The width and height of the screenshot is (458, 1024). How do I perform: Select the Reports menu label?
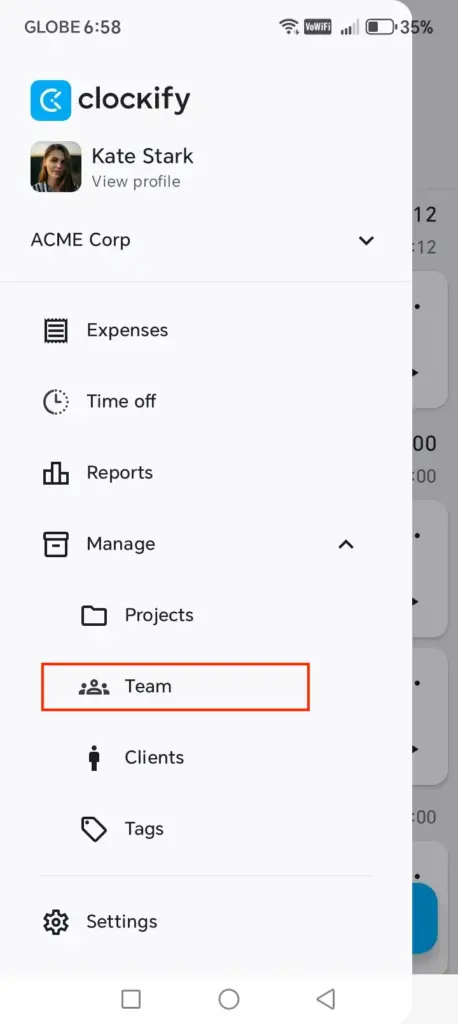pos(120,473)
